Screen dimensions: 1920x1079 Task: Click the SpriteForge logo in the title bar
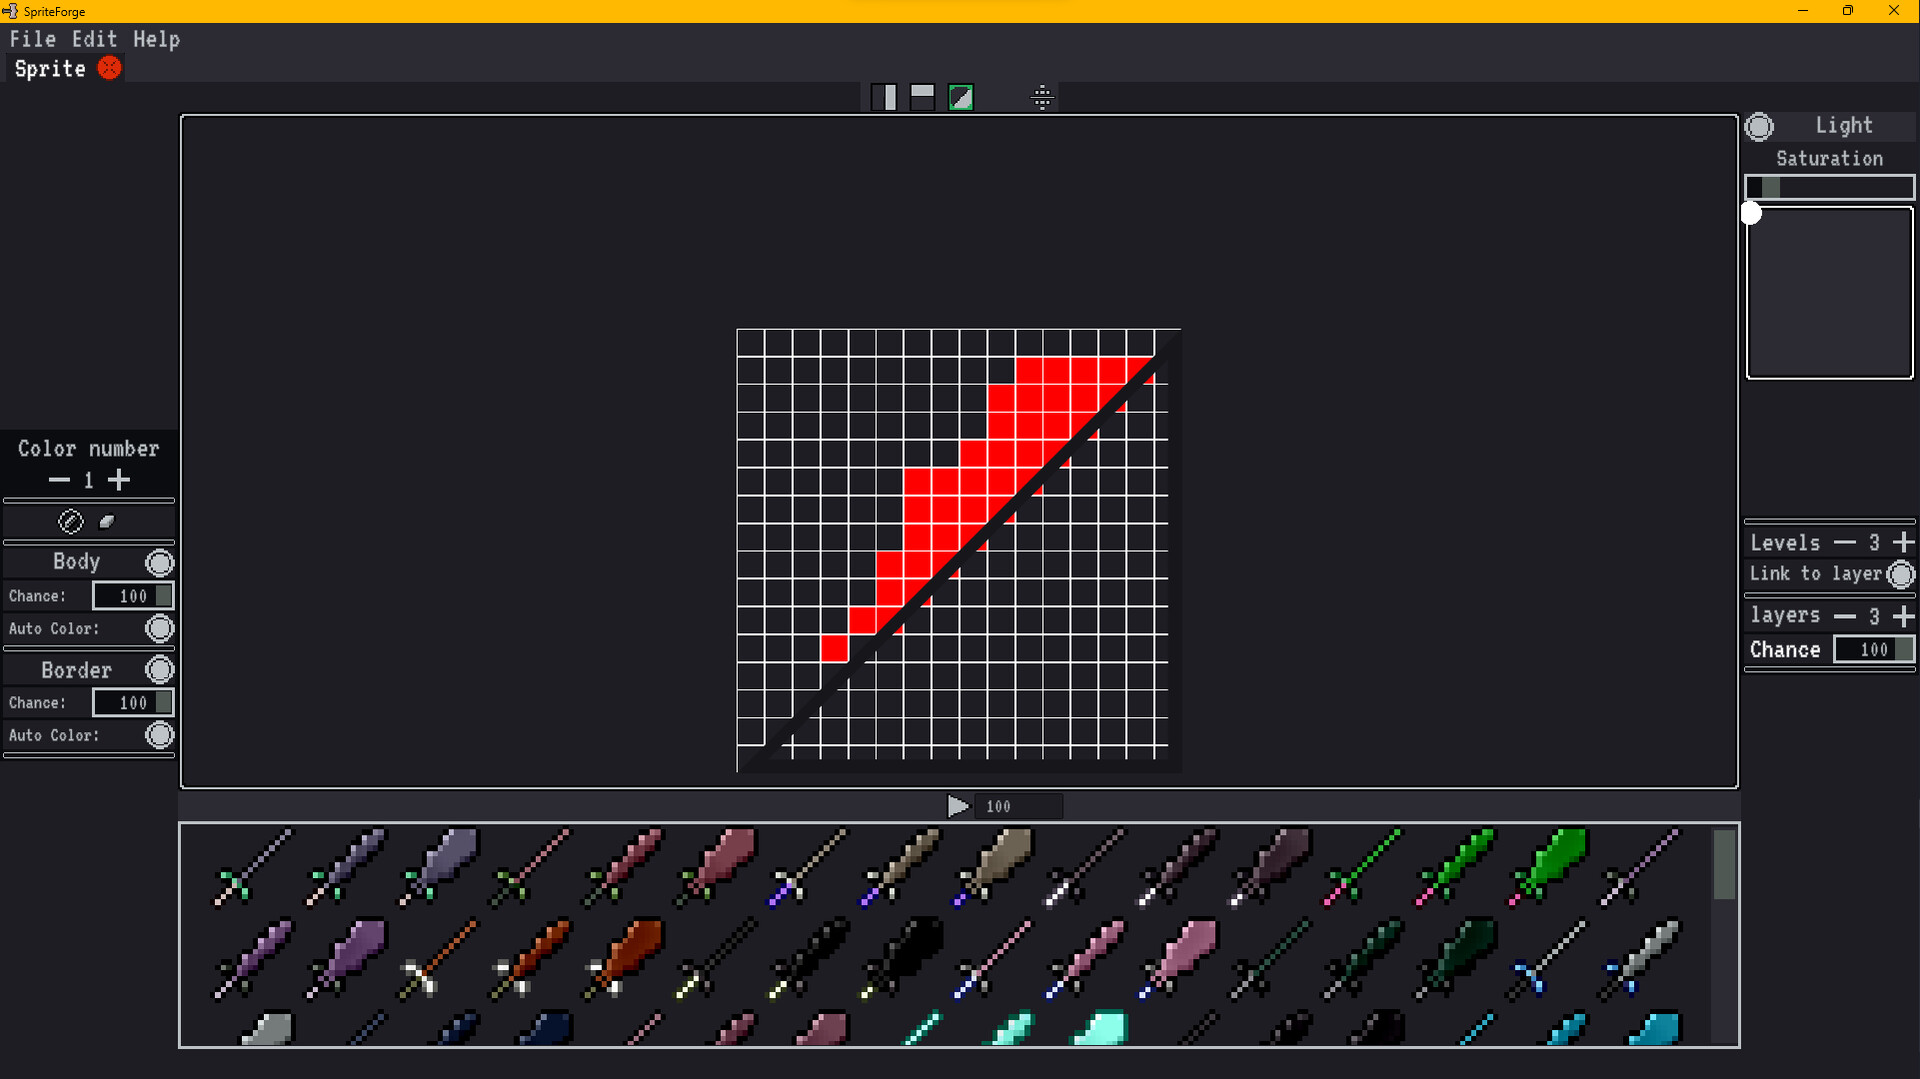[x=9, y=11]
